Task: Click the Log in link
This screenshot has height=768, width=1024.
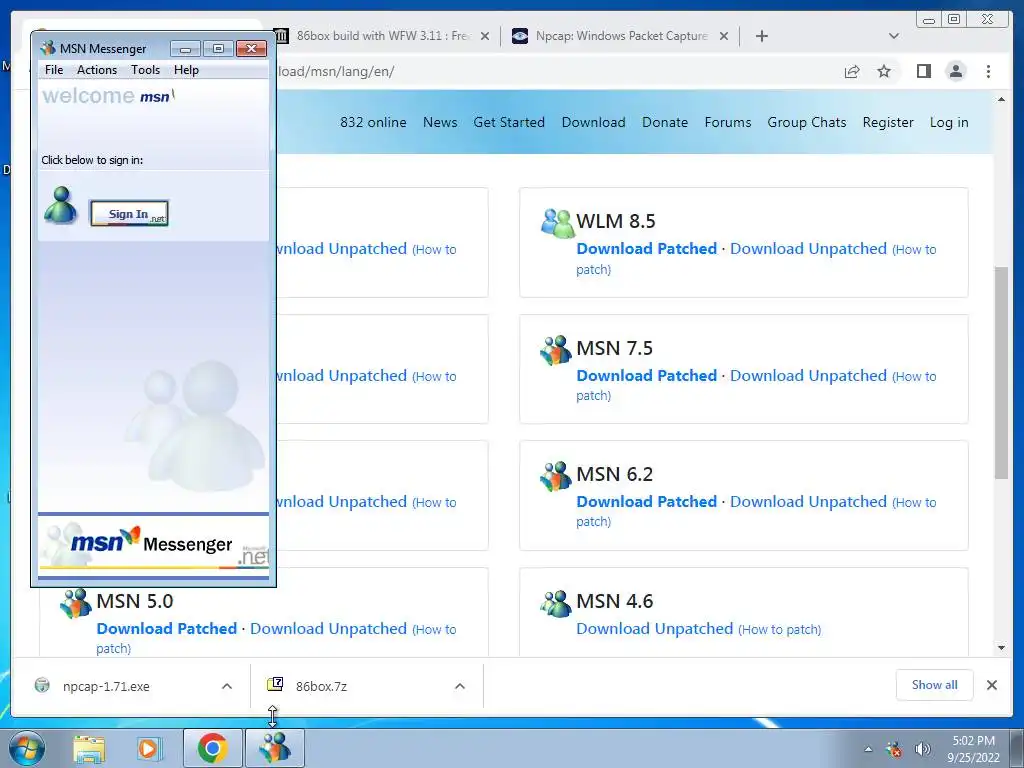Action: pyautogui.click(x=949, y=122)
